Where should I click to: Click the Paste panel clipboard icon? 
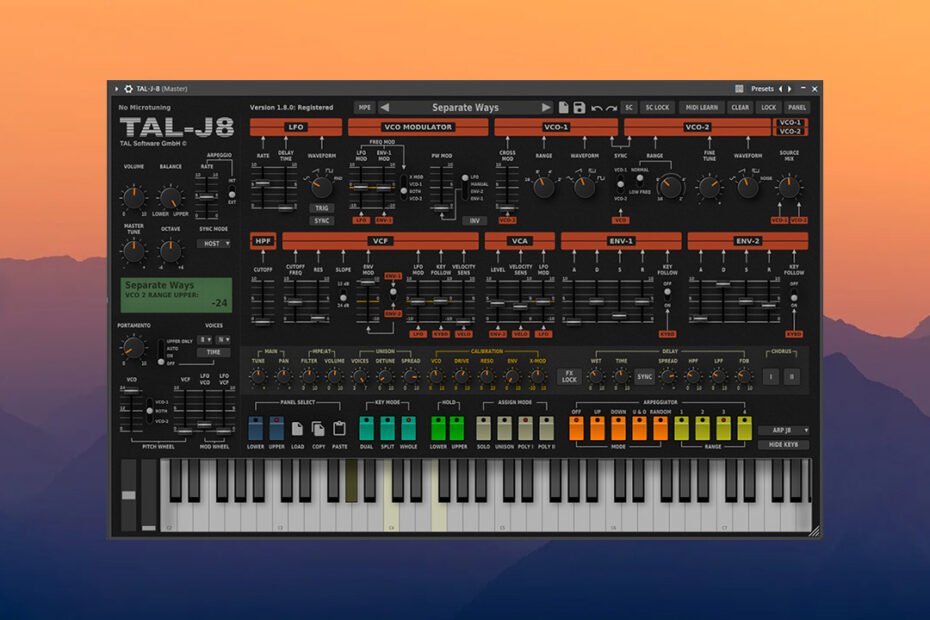coord(339,428)
